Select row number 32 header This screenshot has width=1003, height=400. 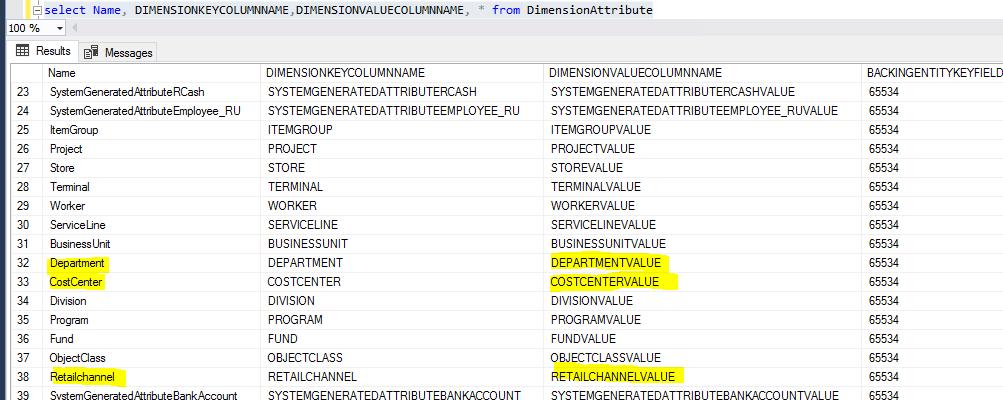click(x=26, y=263)
